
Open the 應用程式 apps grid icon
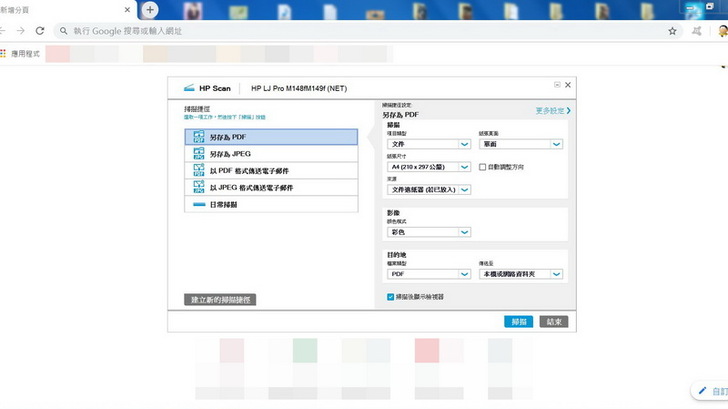point(4,53)
